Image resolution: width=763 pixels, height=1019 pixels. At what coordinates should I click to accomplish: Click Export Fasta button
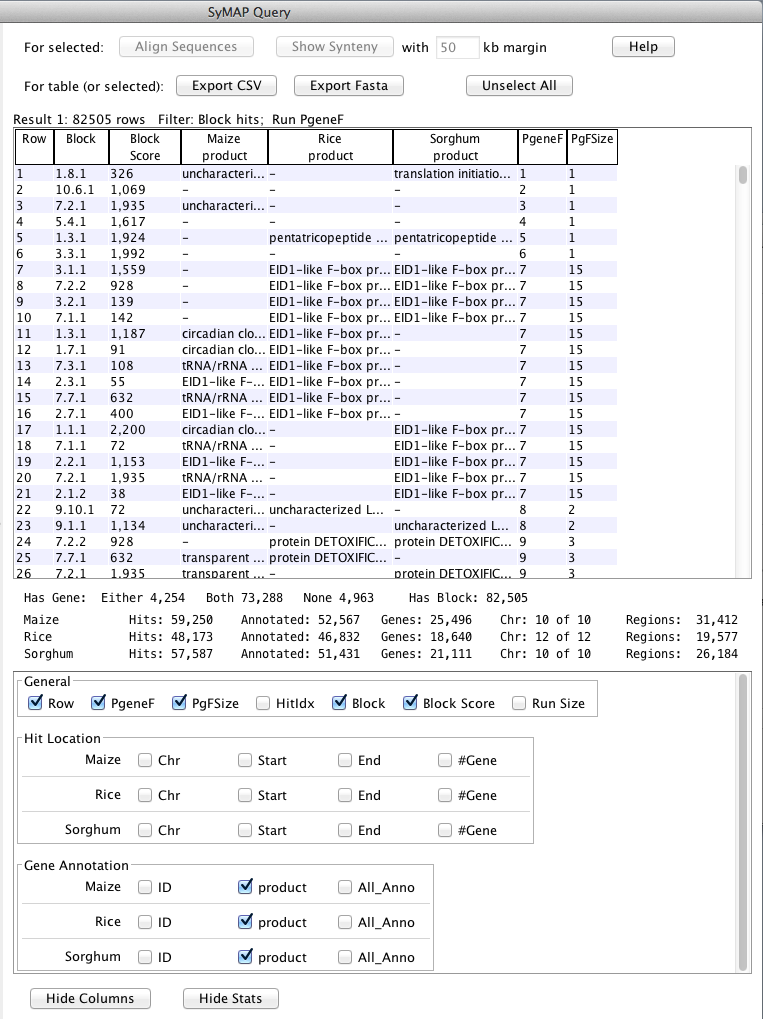tap(348, 86)
